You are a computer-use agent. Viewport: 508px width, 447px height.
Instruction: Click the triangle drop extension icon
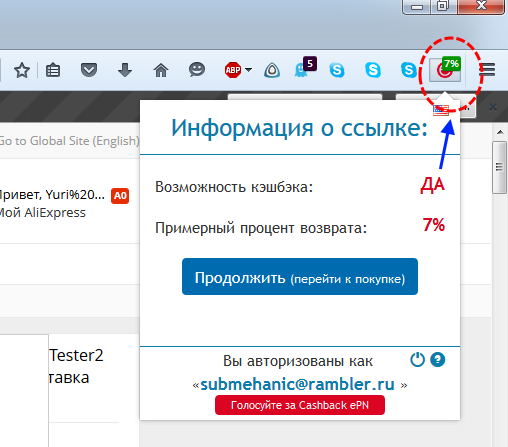point(272,70)
